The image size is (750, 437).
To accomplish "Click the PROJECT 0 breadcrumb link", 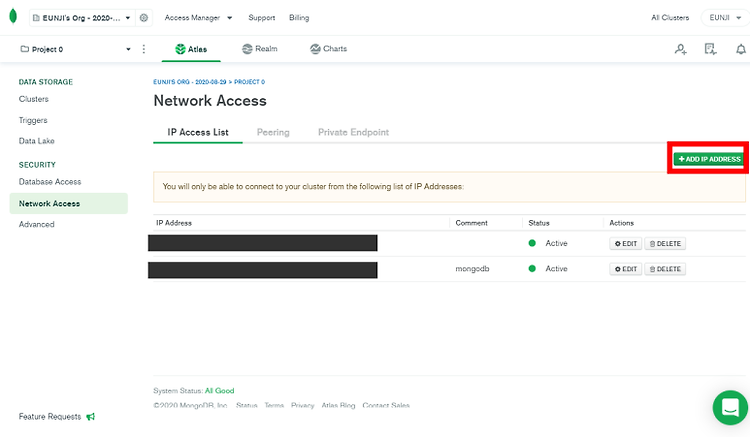I will [x=249, y=82].
